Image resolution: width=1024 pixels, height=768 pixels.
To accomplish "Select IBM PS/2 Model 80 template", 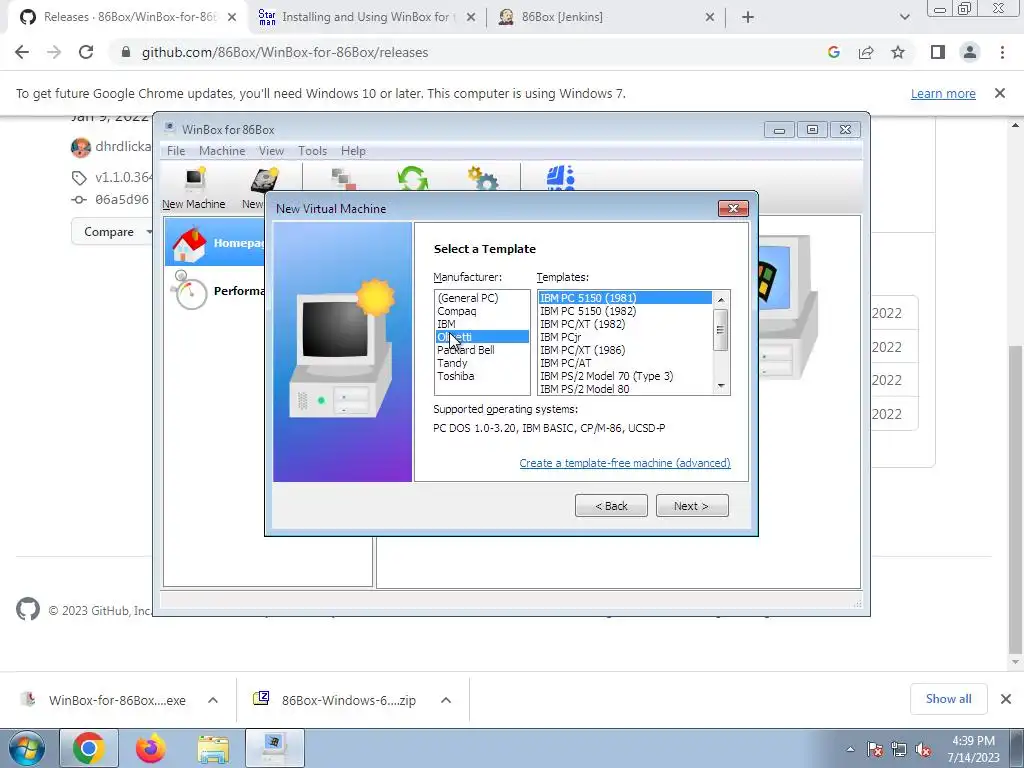I will click(x=625, y=389).
